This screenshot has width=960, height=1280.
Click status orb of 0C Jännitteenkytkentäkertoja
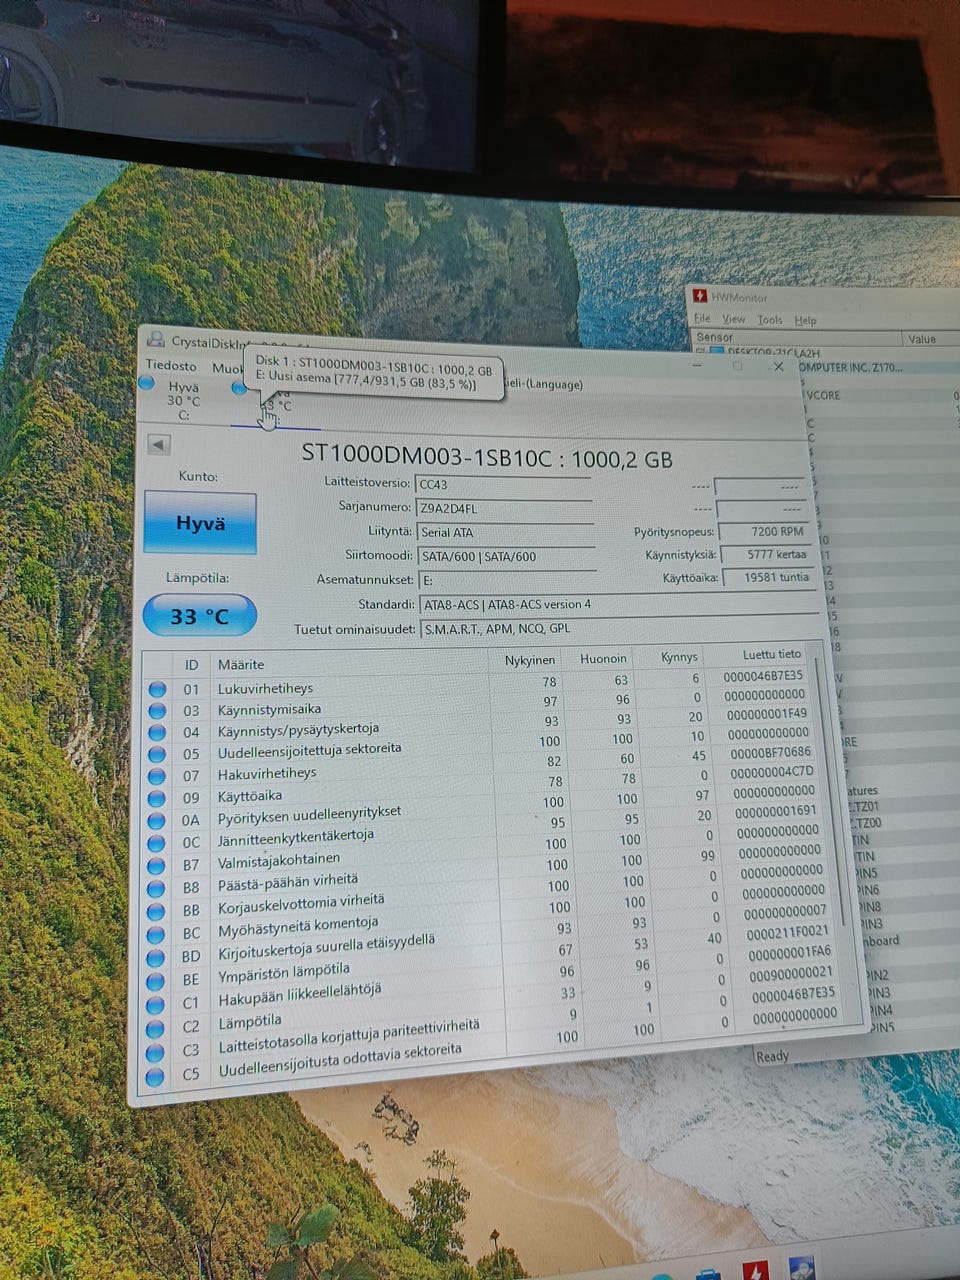click(156, 843)
